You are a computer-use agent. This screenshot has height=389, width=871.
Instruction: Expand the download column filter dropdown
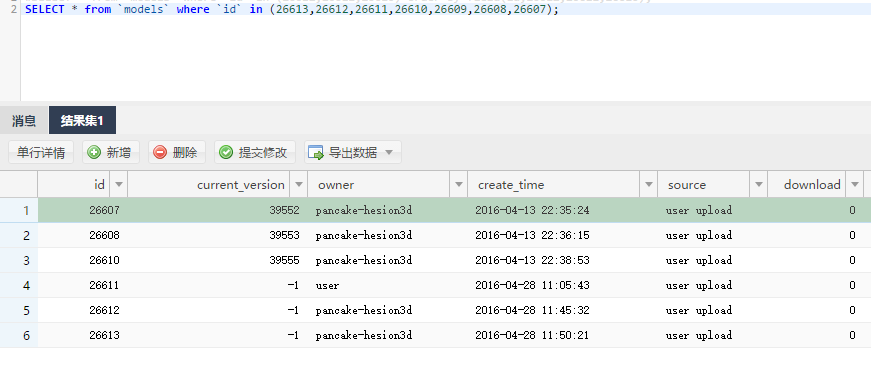click(x=854, y=184)
